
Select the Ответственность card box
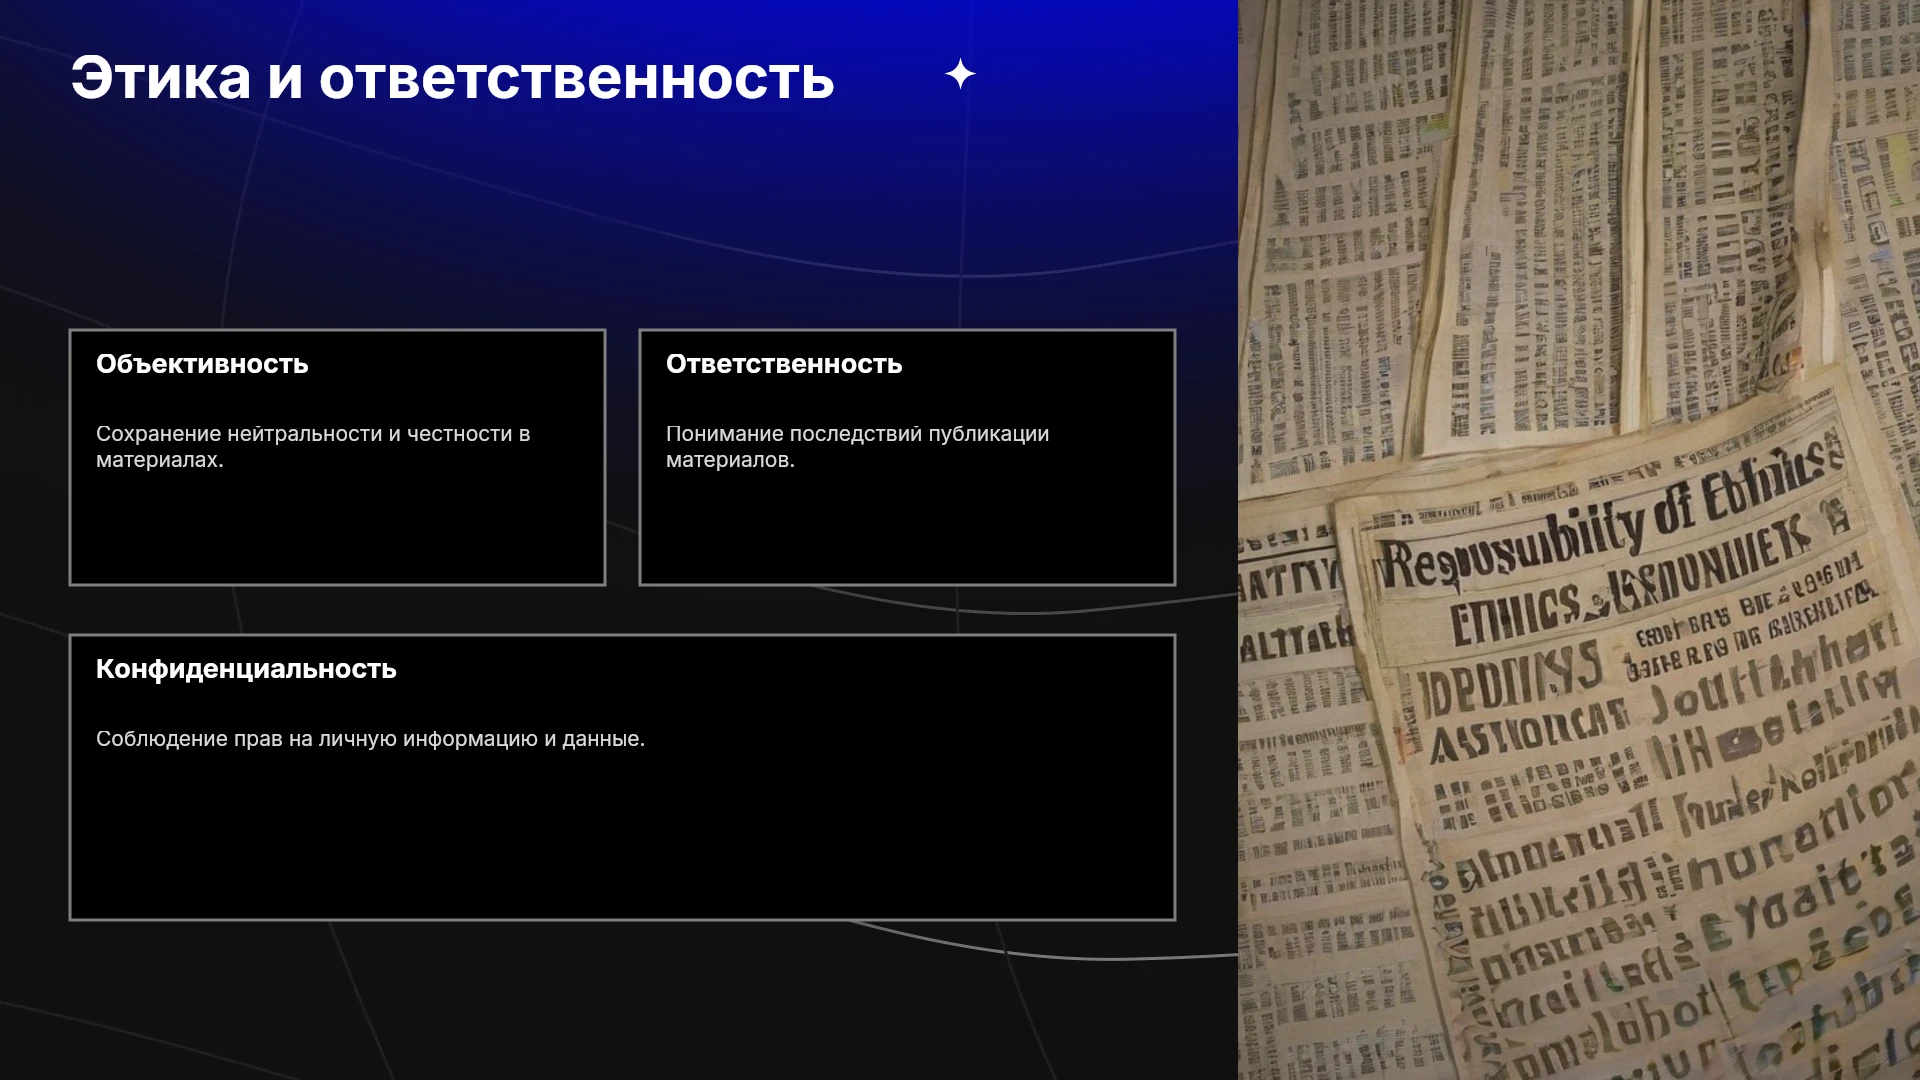[x=907, y=457]
